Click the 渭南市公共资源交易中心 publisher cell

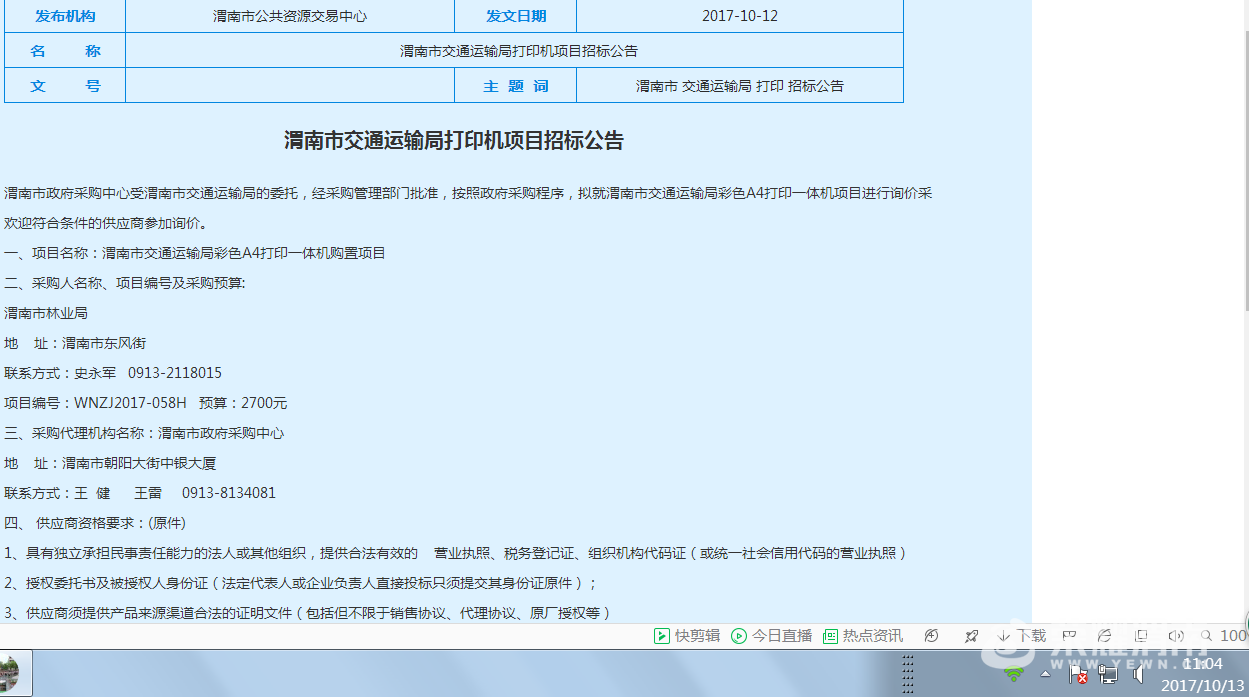pyautogui.click(x=290, y=16)
